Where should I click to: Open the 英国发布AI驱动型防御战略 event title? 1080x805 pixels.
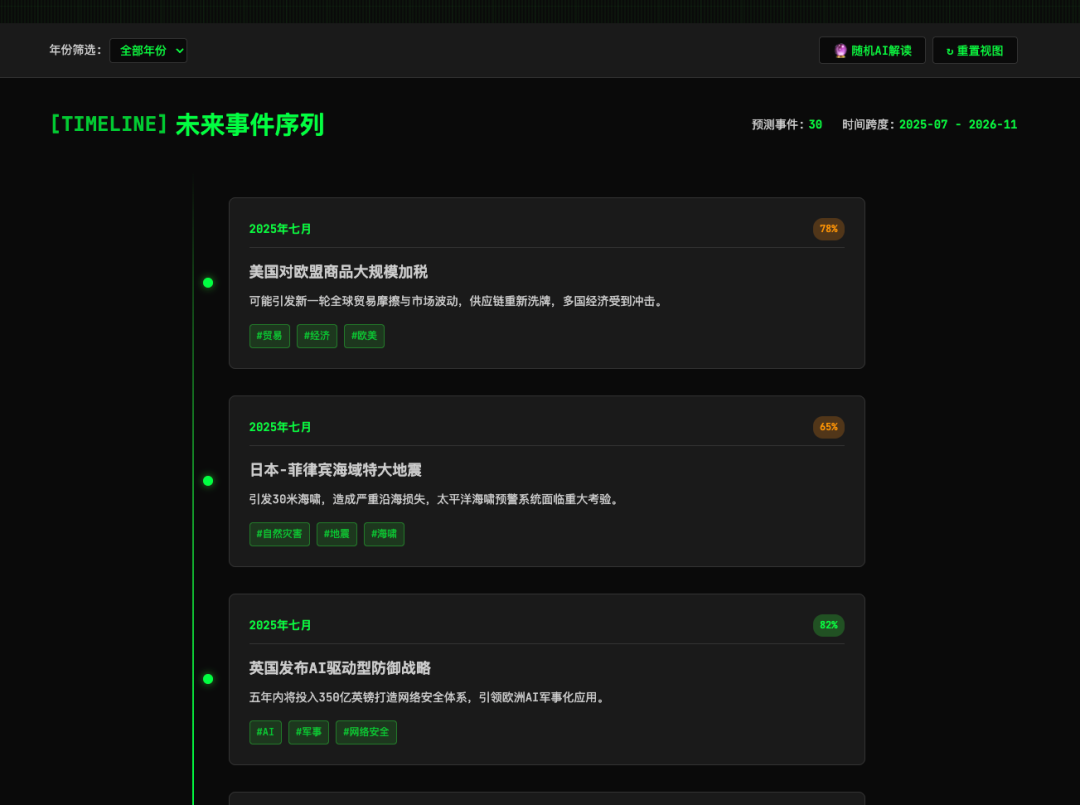340,668
